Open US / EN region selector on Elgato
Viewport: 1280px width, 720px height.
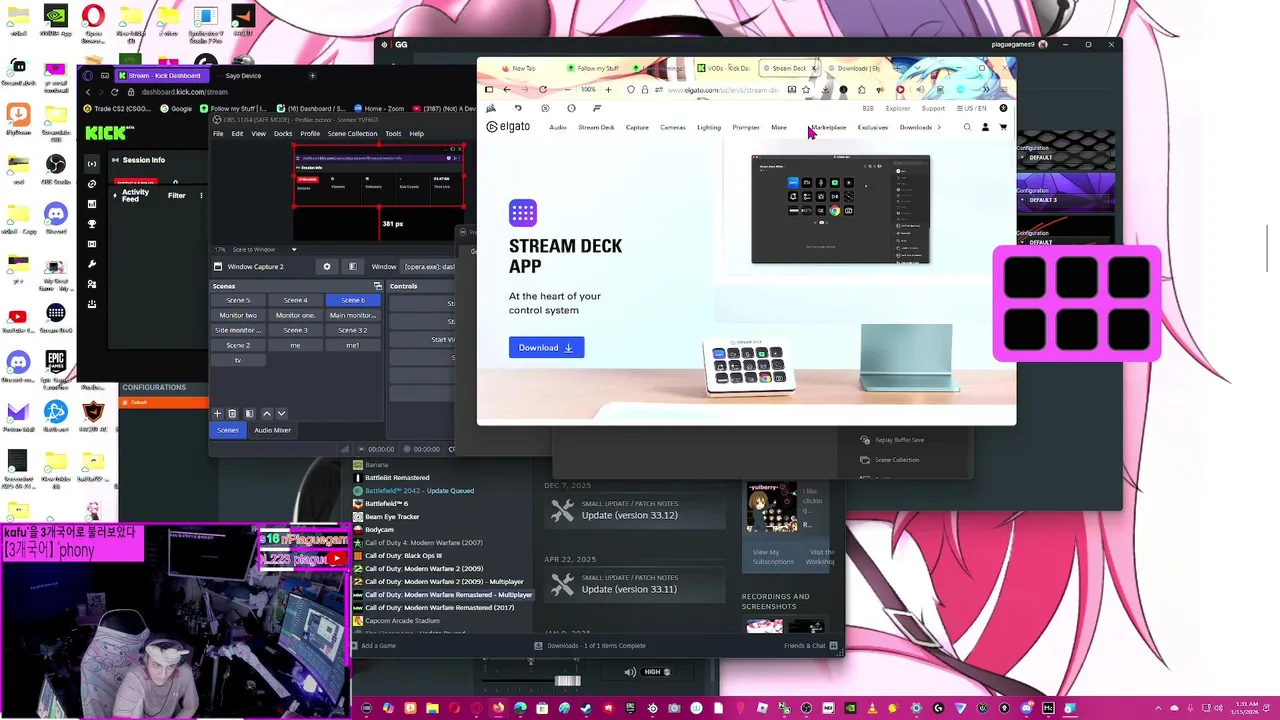point(971,108)
